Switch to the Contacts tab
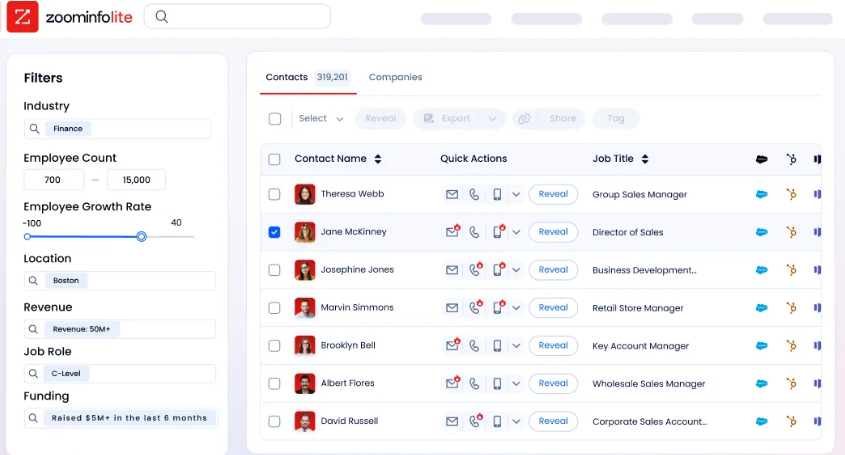The image size is (845, 455). point(307,77)
